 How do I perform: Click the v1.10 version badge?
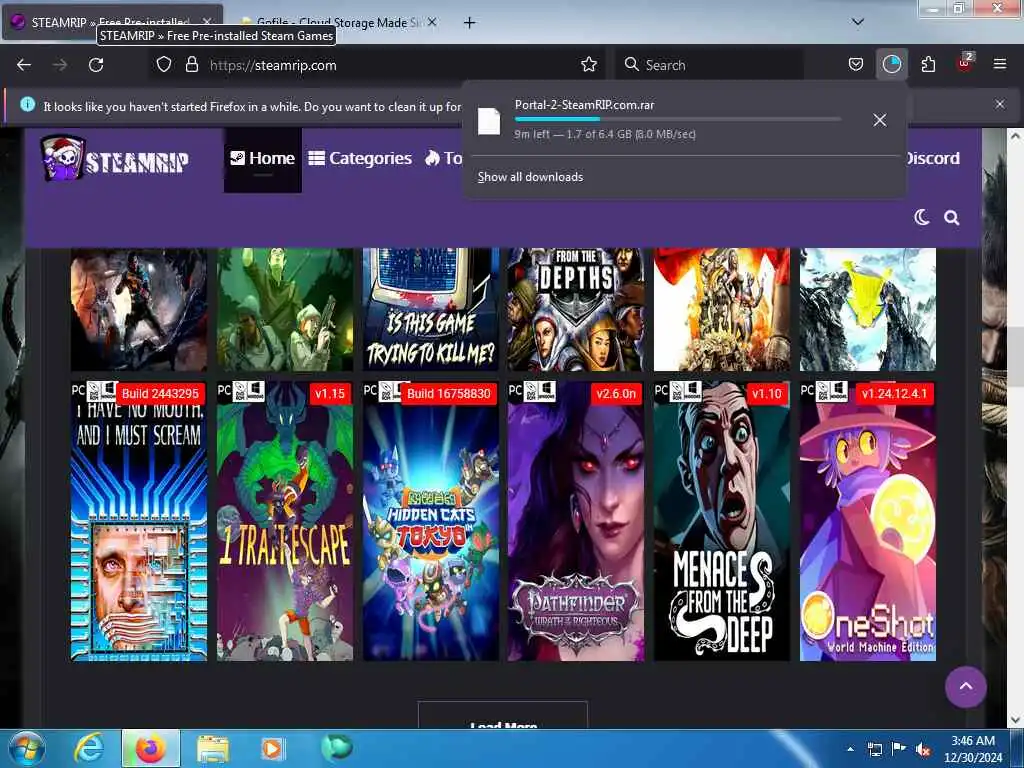[x=767, y=394]
